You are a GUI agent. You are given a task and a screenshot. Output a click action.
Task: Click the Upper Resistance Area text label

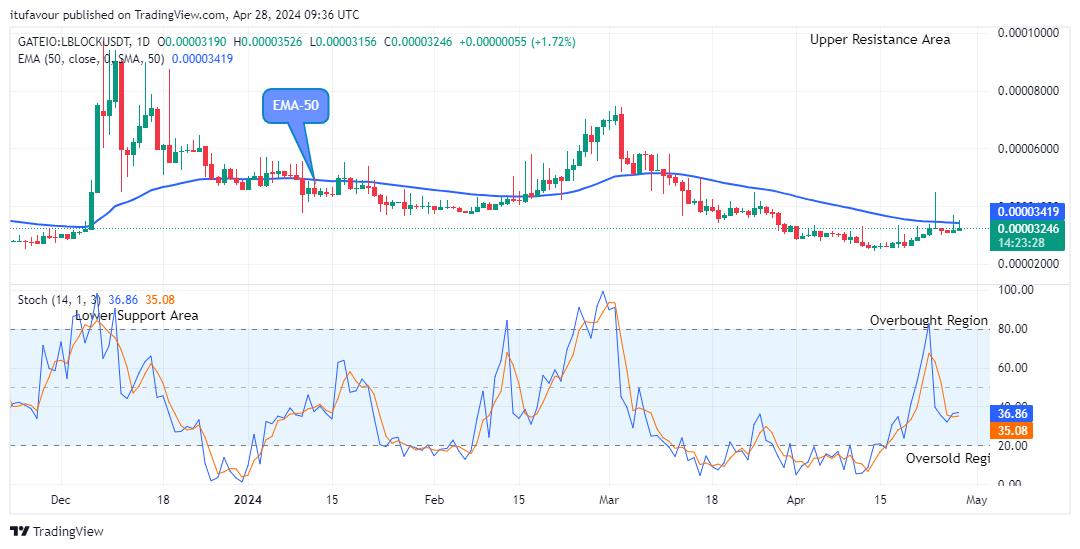point(880,39)
